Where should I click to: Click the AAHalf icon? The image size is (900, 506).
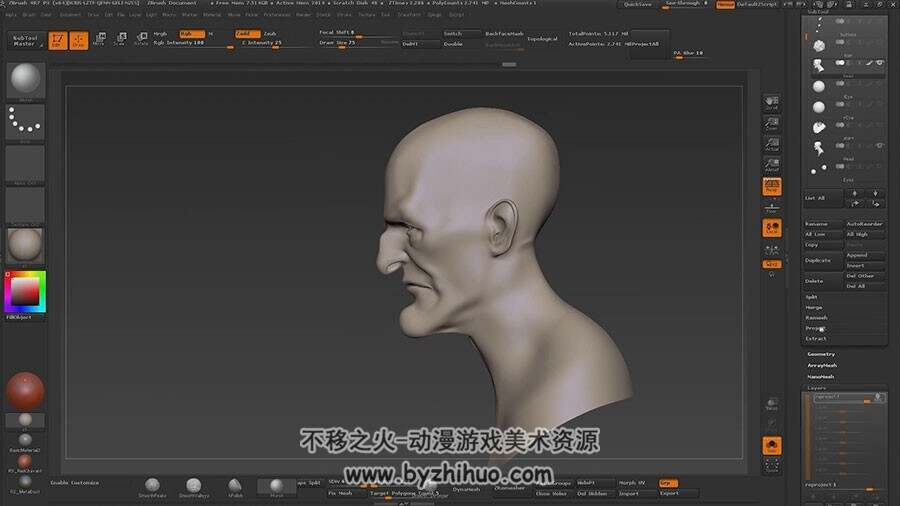[771, 165]
